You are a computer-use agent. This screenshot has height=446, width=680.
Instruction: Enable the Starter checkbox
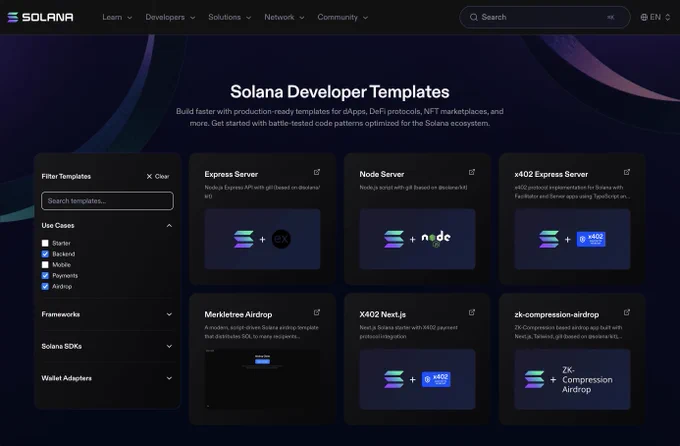pyautogui.click(x=45, y=243)
